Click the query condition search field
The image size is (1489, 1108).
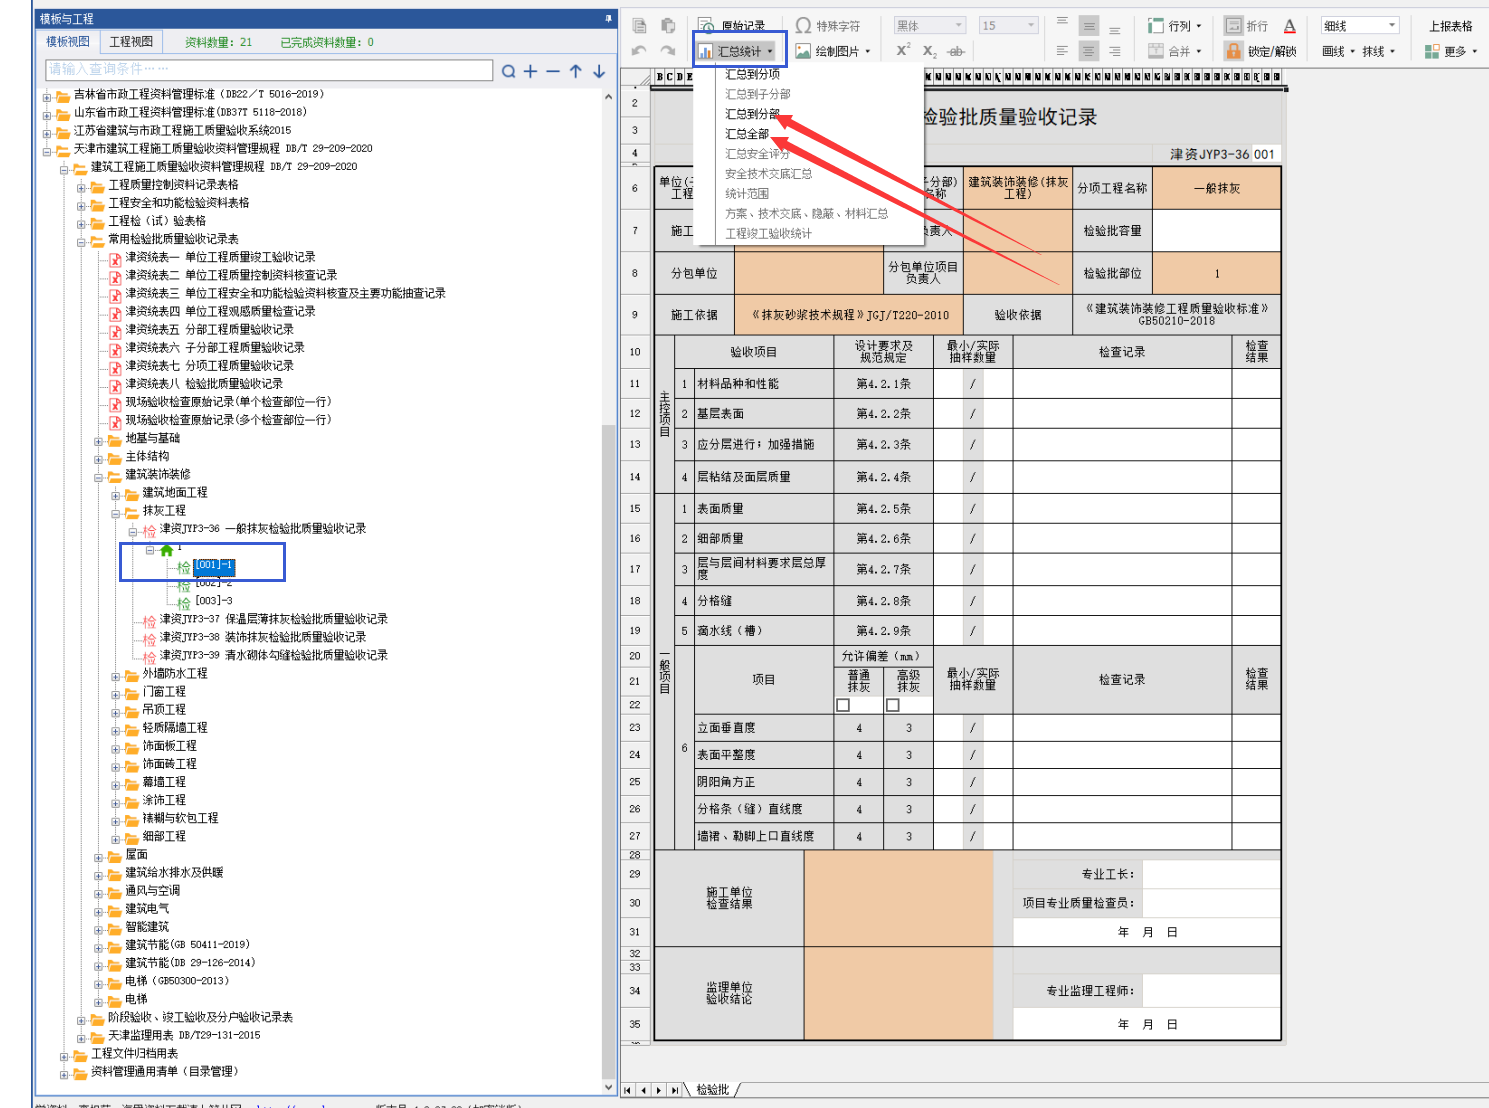pos(268,70)
